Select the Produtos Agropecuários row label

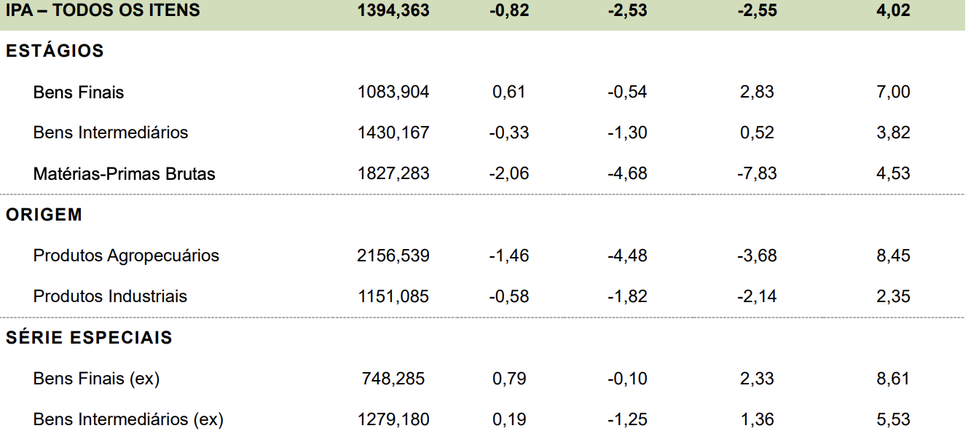pyautogui.click(x=126, y=255)
